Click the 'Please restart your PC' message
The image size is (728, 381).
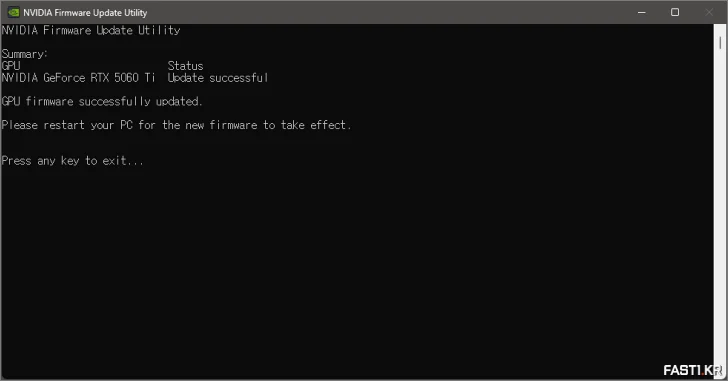coord(176,125)
